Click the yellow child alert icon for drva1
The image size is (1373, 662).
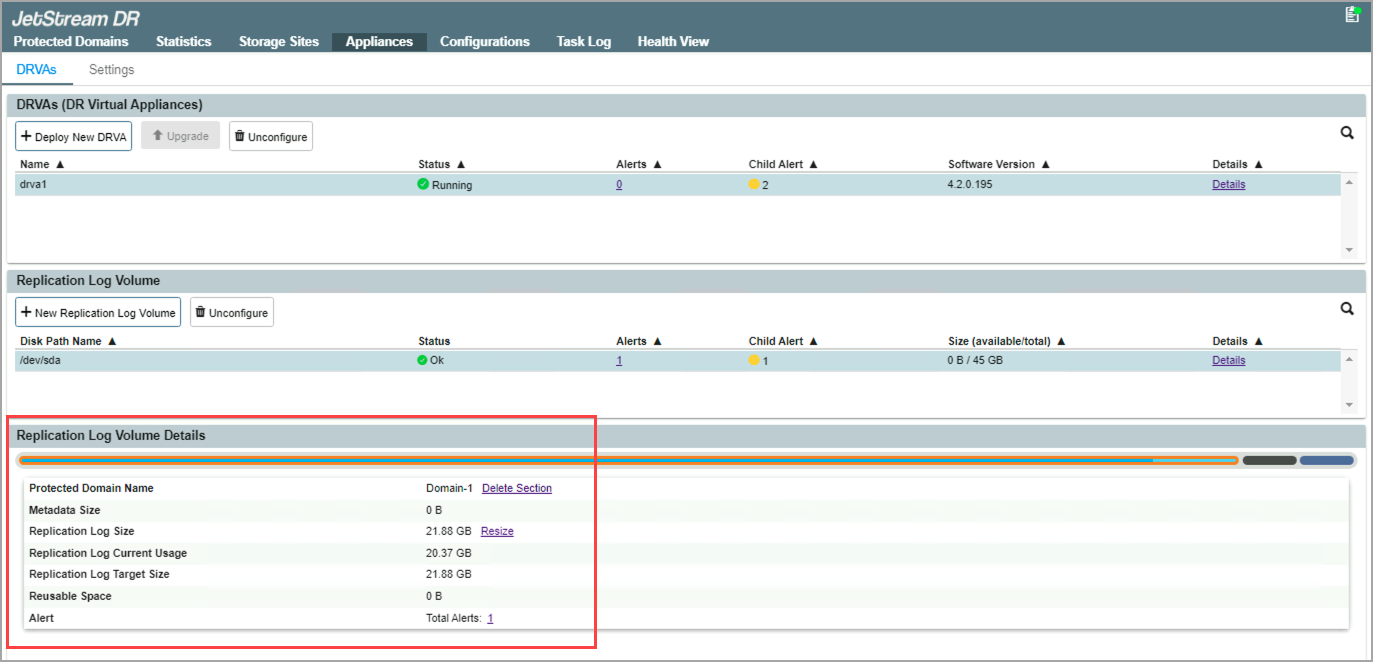pyautogui.click(x=754, y=185)
